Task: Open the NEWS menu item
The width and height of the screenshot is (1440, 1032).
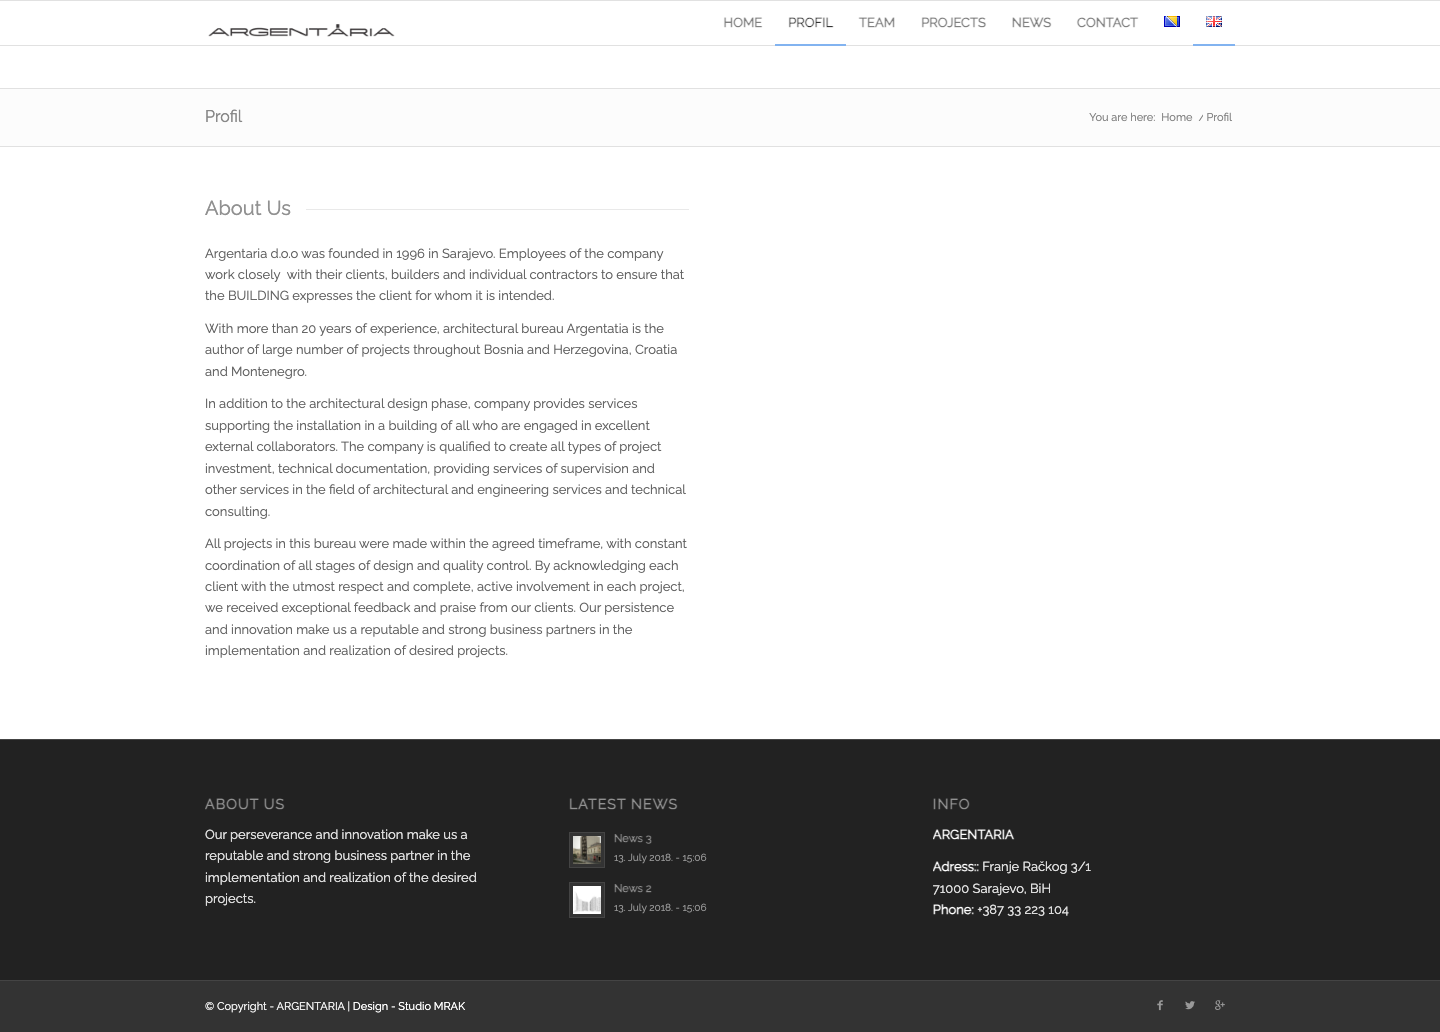Action: [1031, 23]
